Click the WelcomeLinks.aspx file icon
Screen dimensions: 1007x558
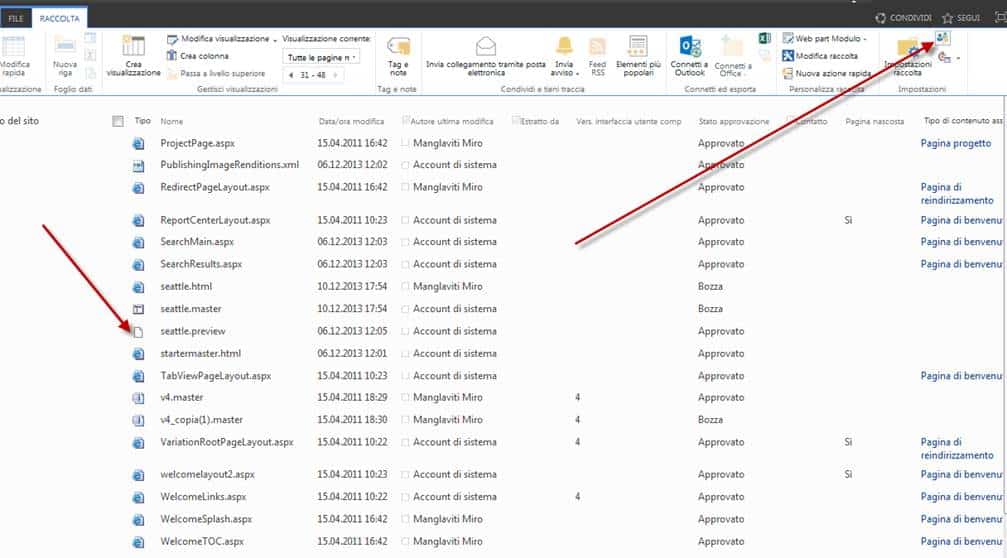coord(138,498)
